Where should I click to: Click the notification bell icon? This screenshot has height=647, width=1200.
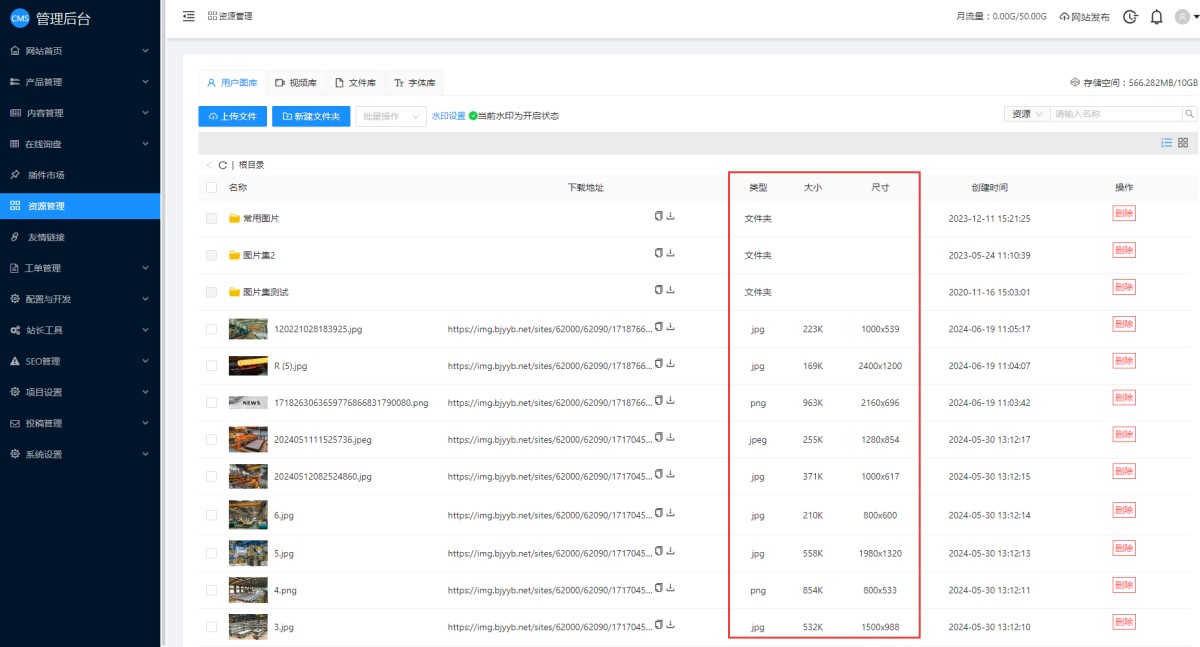pyautogui.click(x=1156, y=17)
